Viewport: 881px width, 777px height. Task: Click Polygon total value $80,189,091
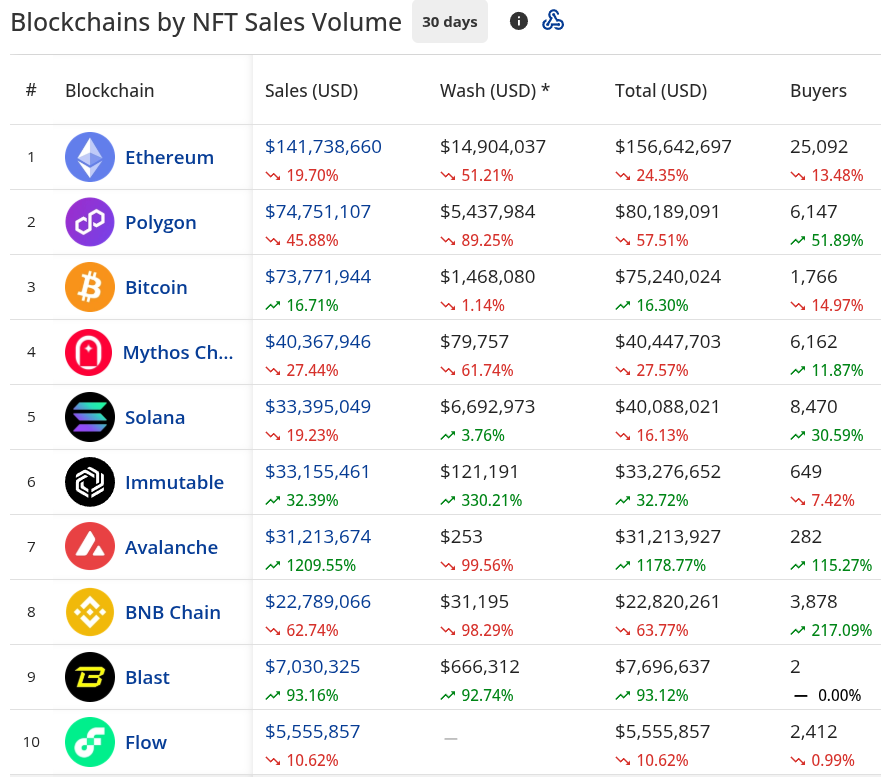point(667,212)
